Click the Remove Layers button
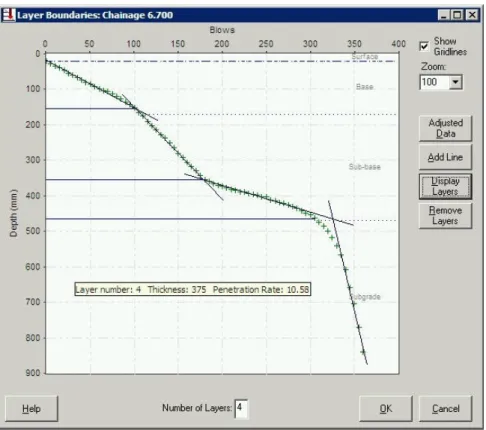This screenshot has width=486, height=430. (x=445, y=216)
